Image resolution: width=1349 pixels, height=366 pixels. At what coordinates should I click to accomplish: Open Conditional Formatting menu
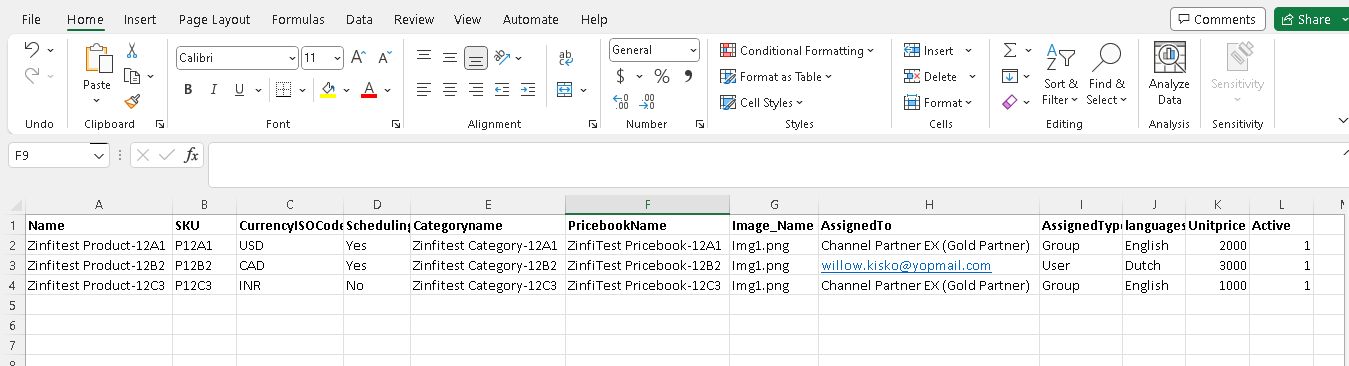coord(797,50)
